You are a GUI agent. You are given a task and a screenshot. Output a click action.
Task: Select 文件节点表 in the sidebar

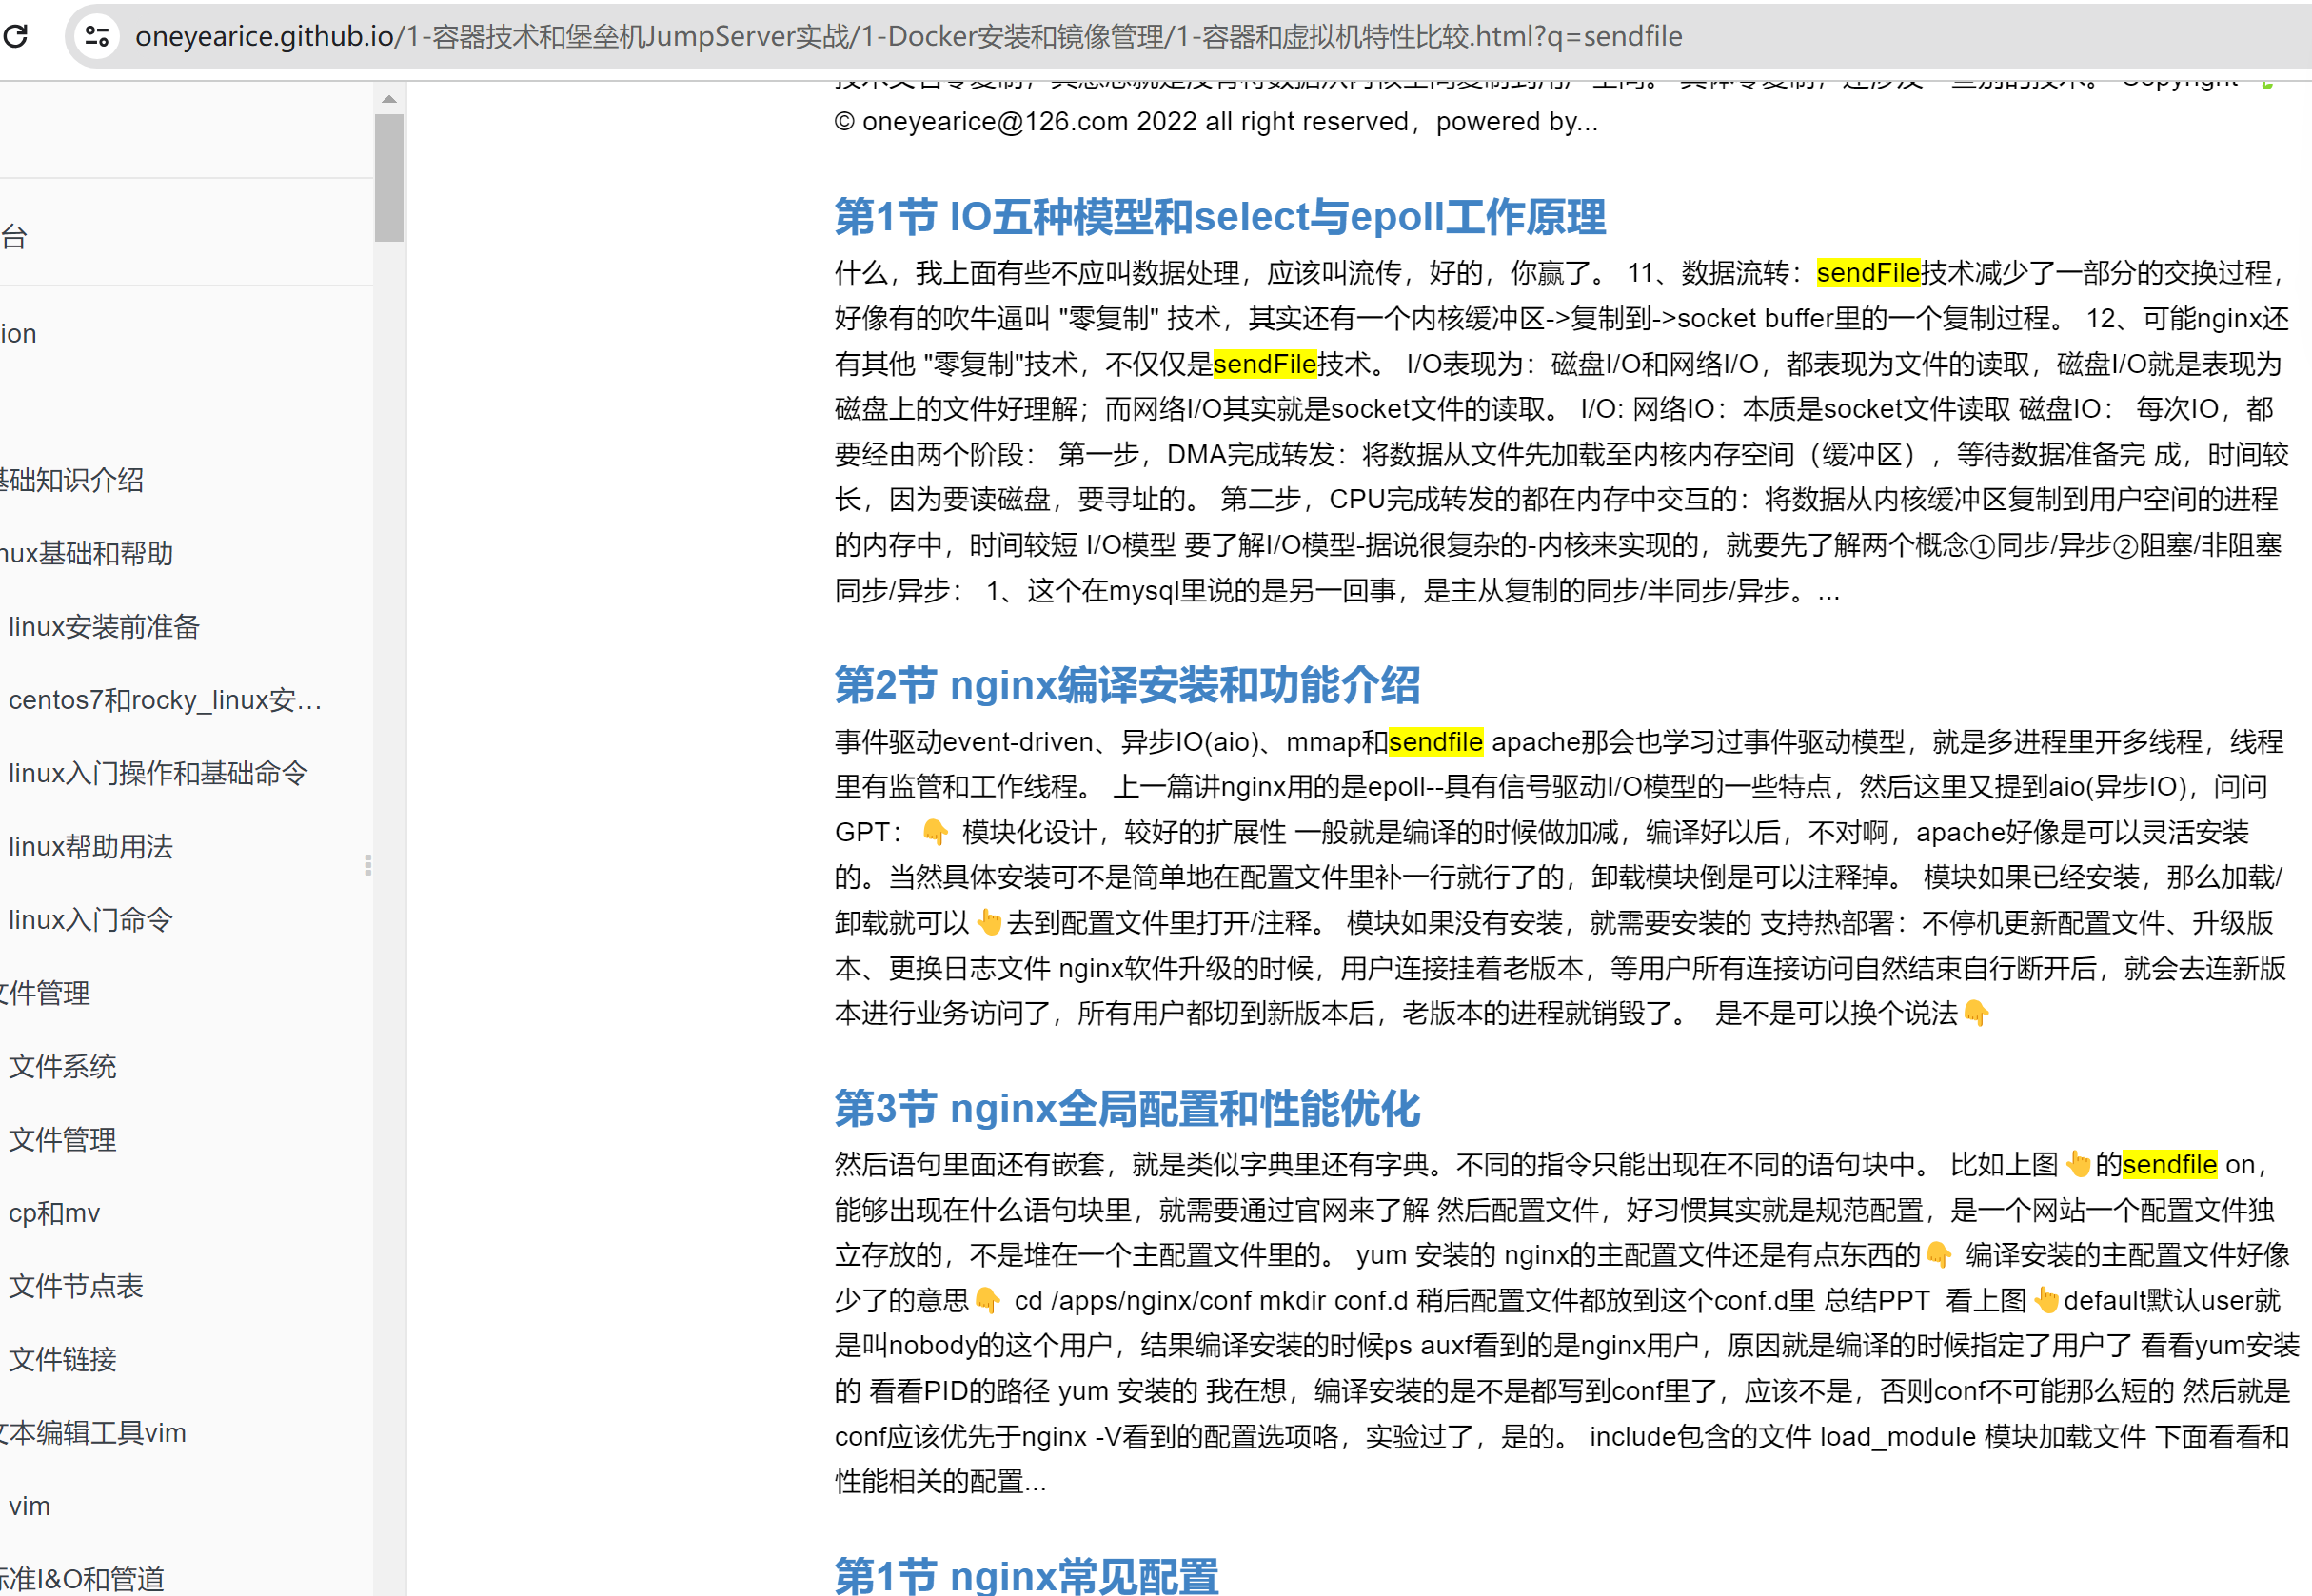76,1286
